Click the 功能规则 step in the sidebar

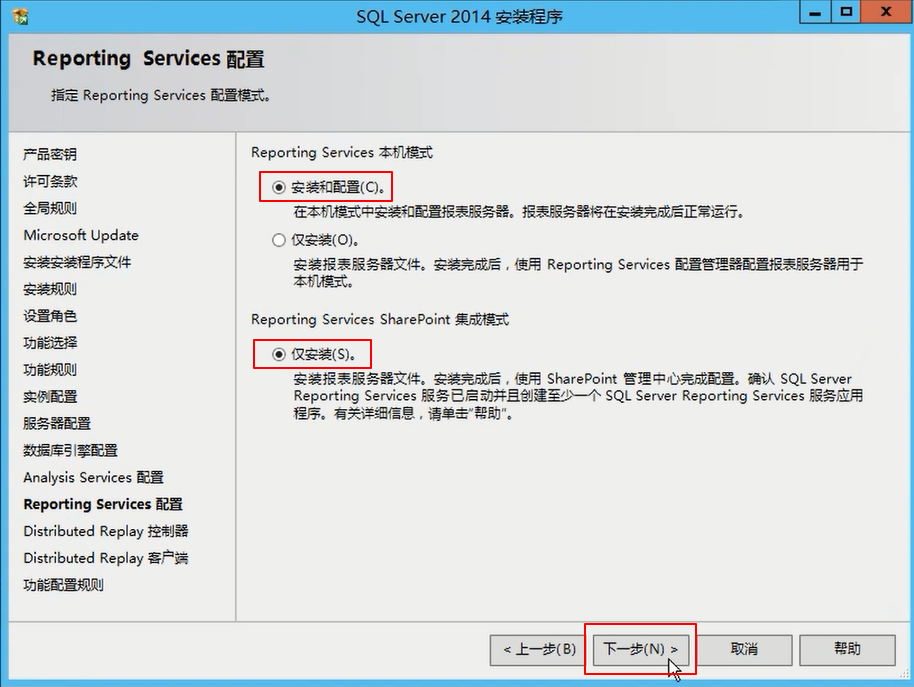click(50, 369)
